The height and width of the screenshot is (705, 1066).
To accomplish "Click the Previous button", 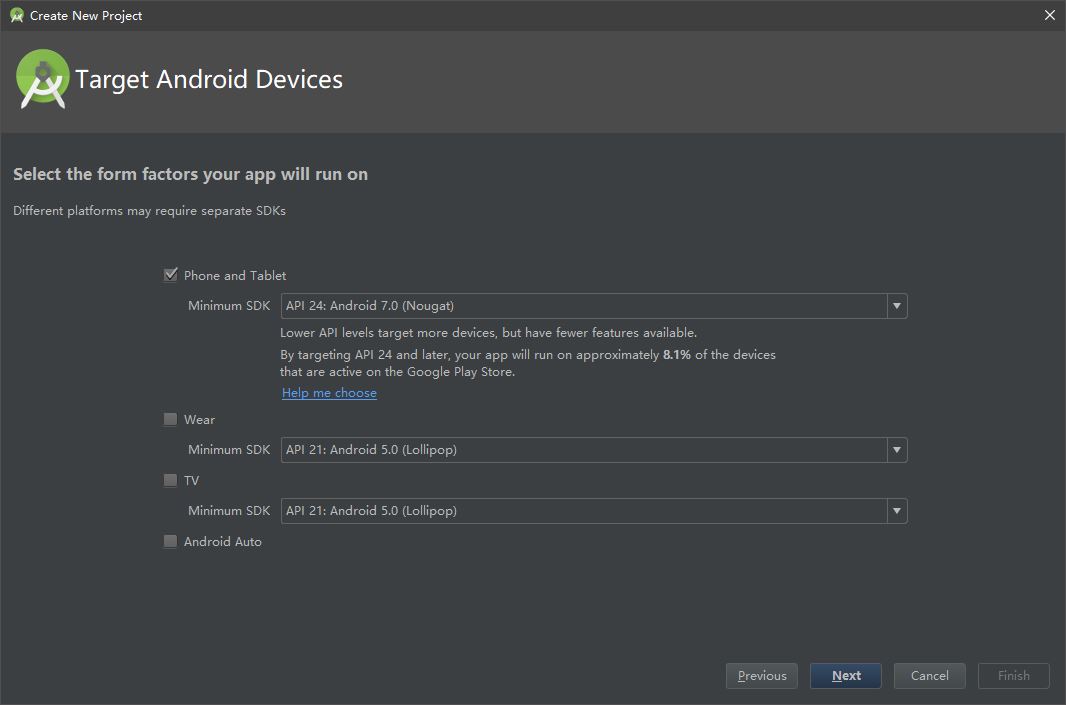I will (x=761, y=675).
